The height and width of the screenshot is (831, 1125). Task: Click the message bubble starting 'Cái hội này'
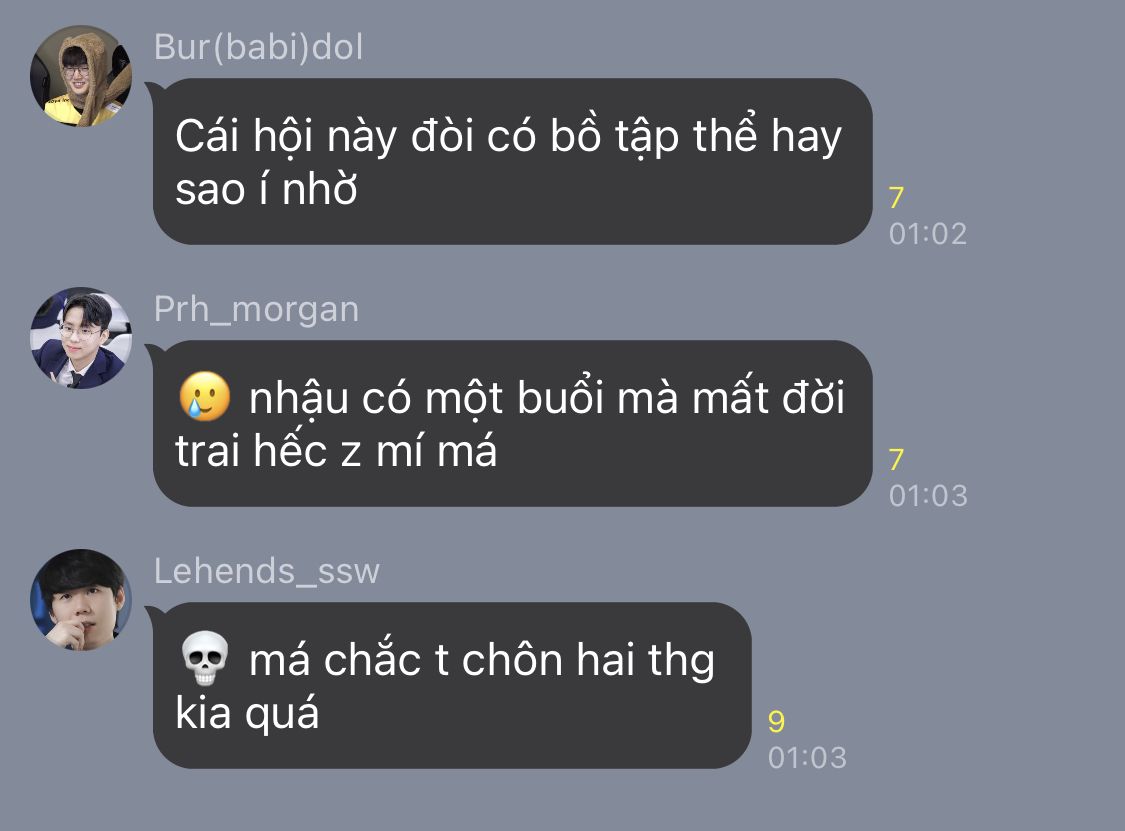click(x=512, y=161)
